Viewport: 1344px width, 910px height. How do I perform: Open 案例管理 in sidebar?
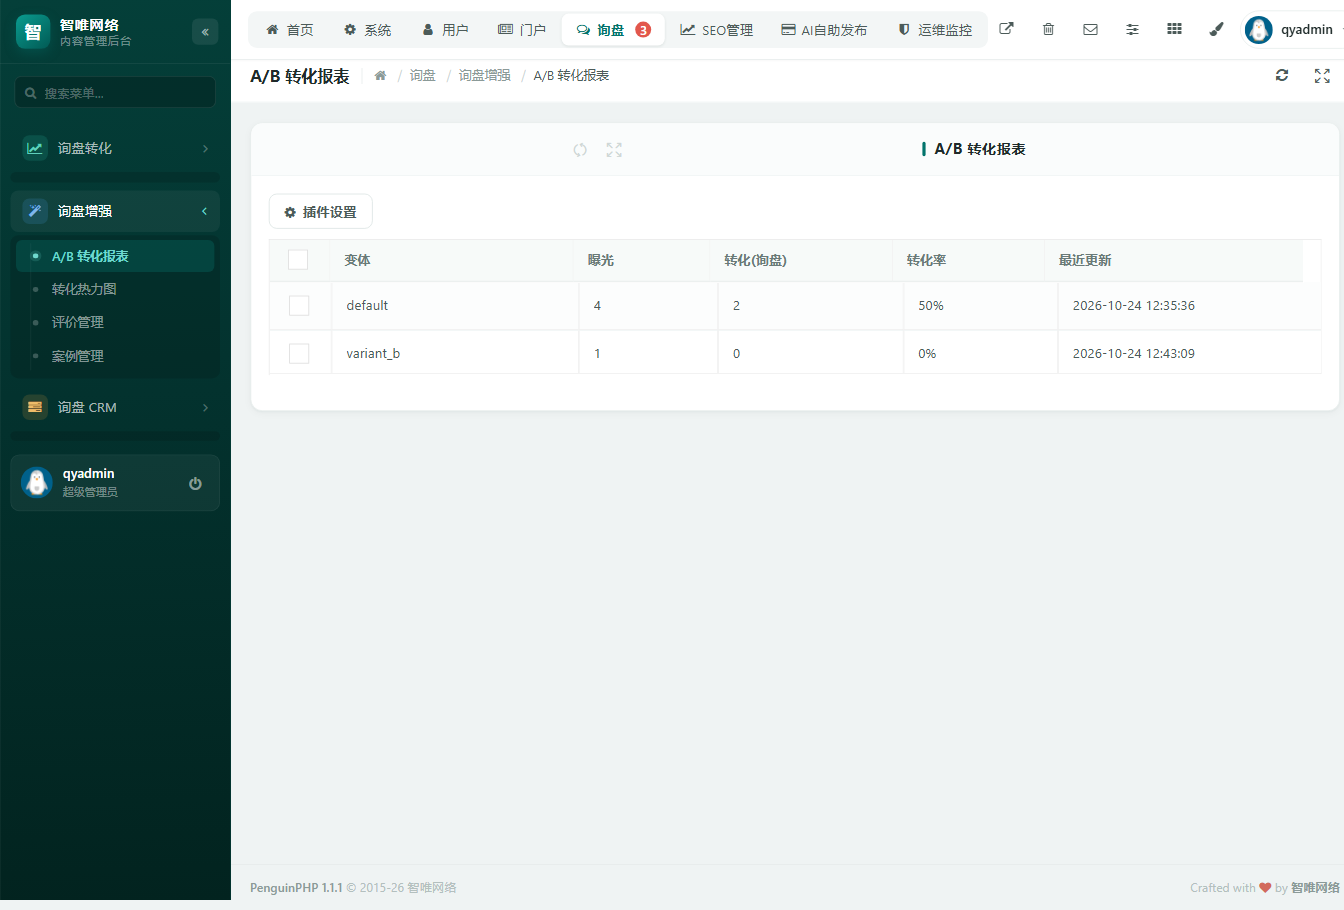pyautogui.click(x=115, y=356)
